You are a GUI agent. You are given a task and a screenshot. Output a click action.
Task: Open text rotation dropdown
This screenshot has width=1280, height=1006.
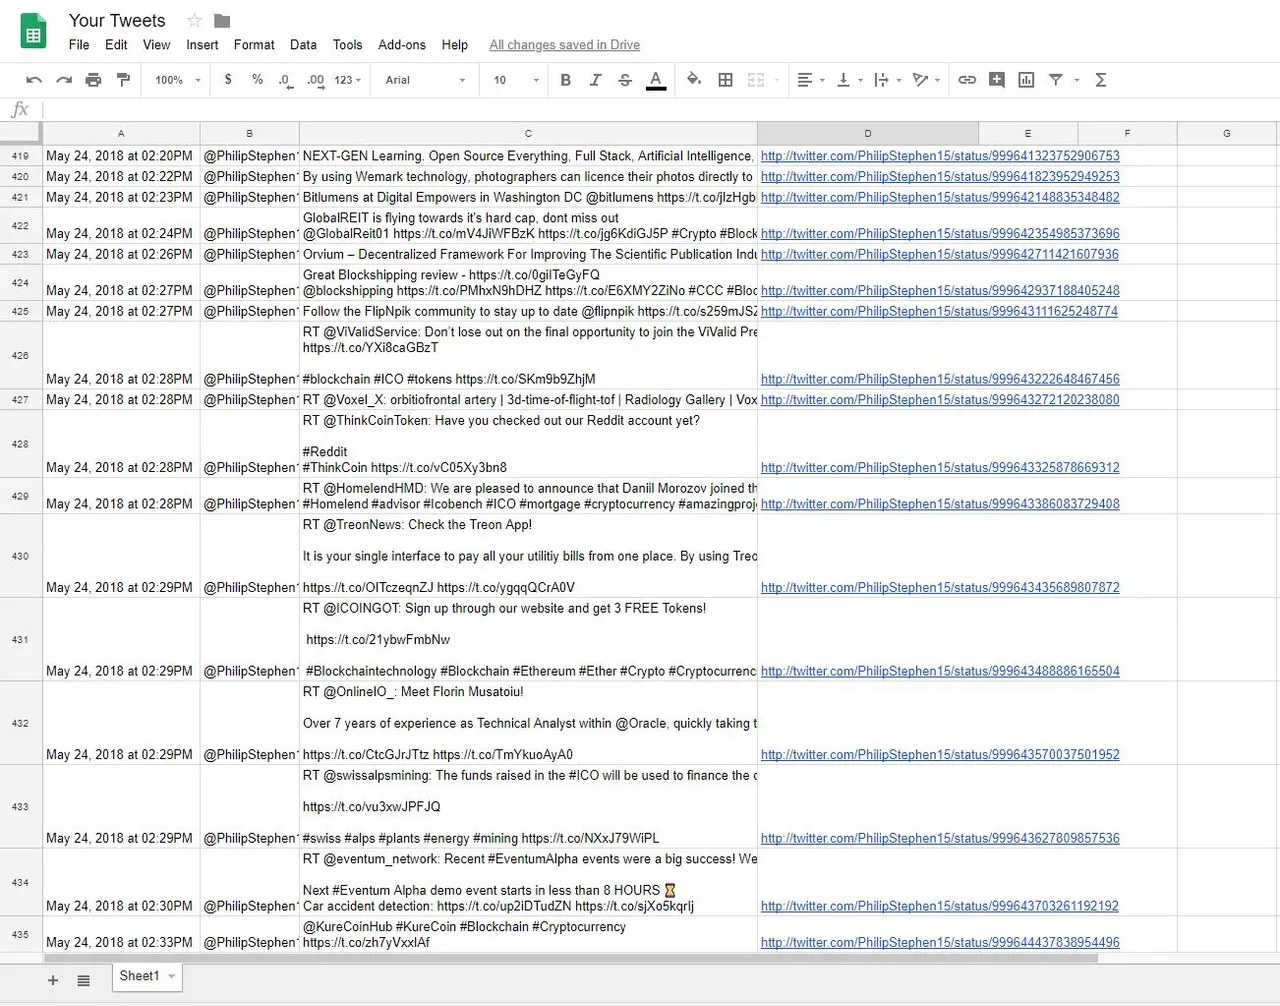(x=926, y=80)
